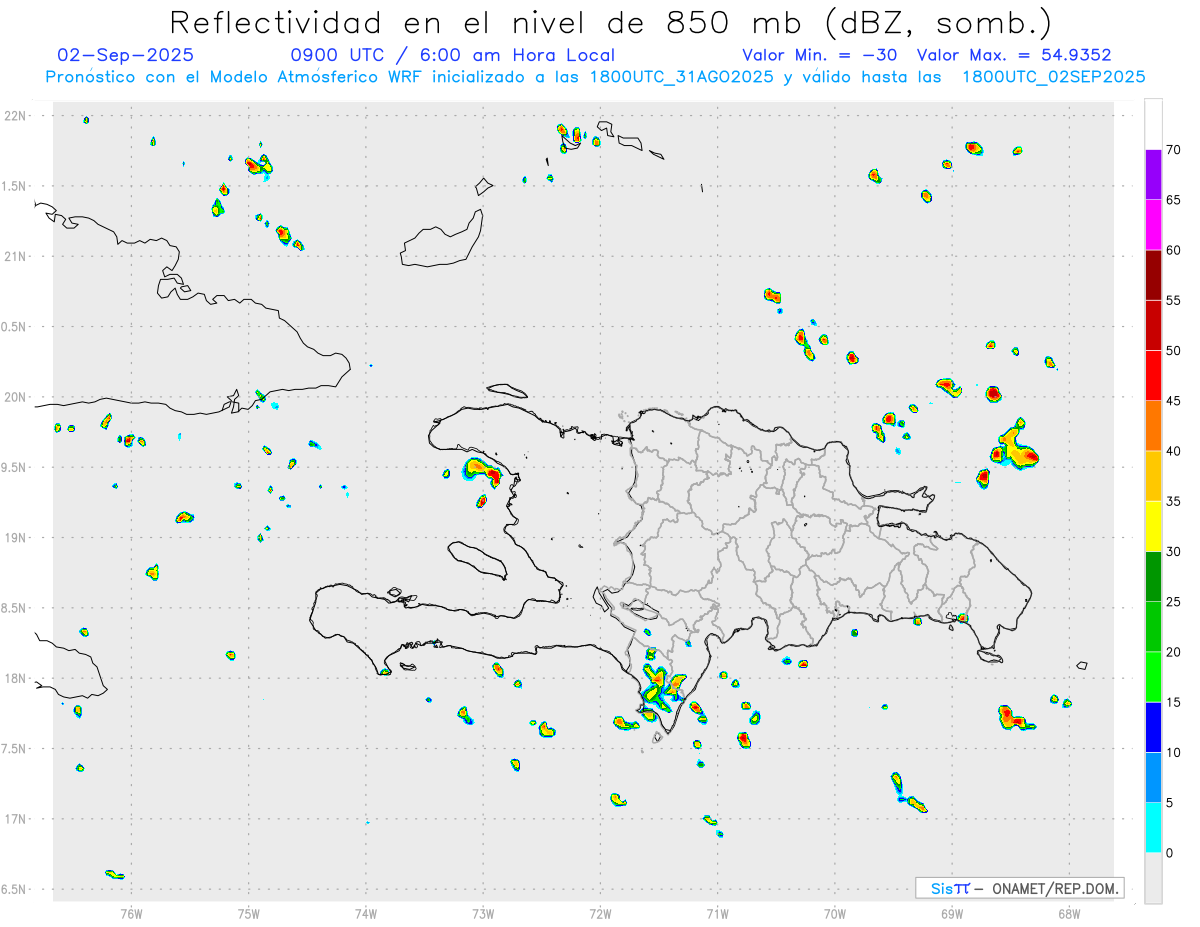Click the '72W' longitude label
The height and width of the screenshot is (927, 1200).
(600, 913)
